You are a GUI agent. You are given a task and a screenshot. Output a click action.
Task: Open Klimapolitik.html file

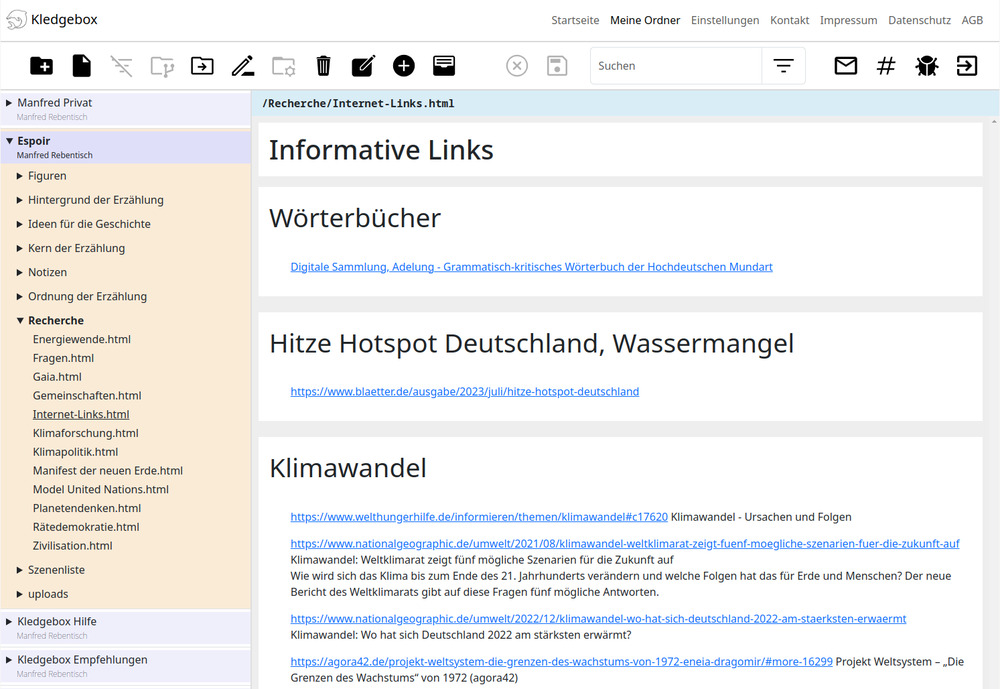point(75,452)
